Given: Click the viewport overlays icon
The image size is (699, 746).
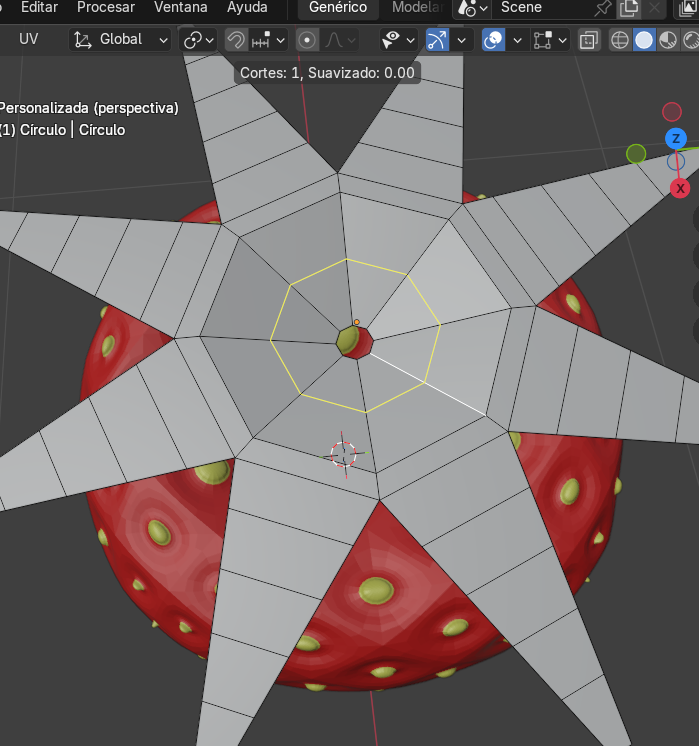Looking at the screenshot, I should point(493,40).
